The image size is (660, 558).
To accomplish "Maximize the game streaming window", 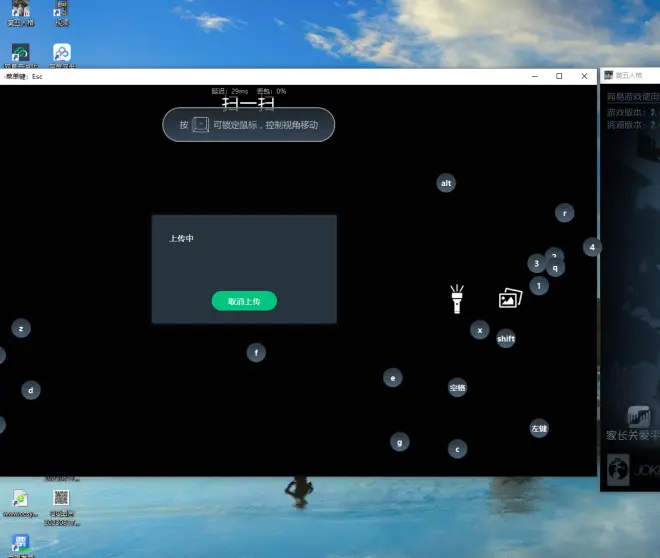I will 559,76.
